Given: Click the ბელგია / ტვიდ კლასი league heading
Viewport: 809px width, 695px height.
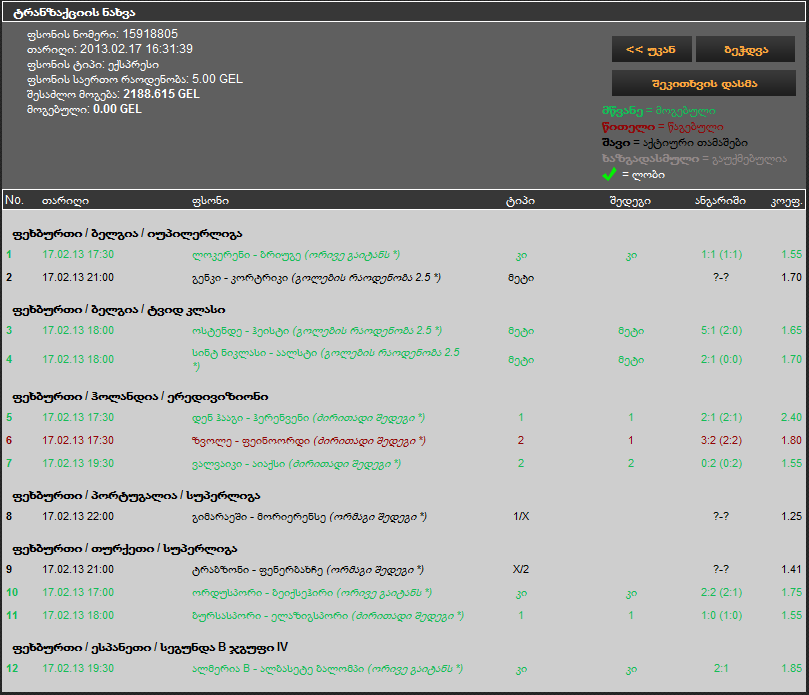Looking at the screenshot, I should click(x=119, y=310).
